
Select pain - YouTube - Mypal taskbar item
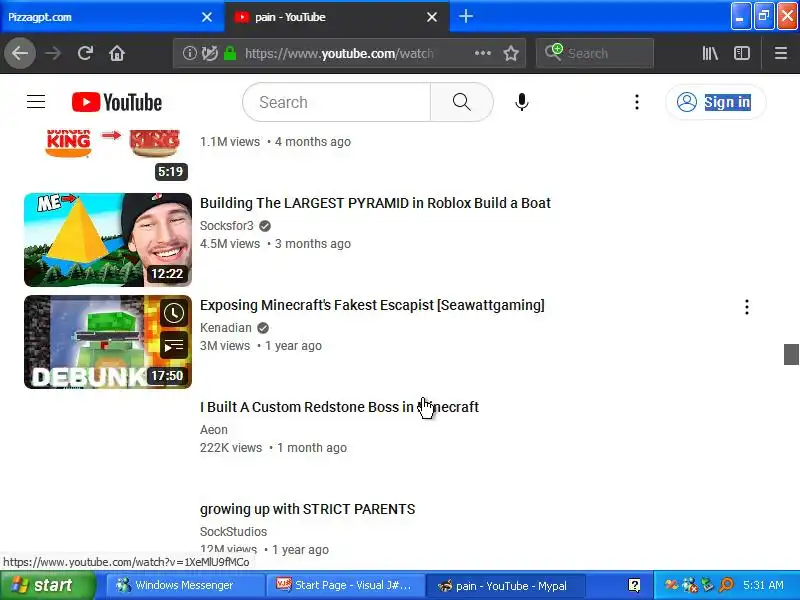pyautogui.click(x=504, y=585)
